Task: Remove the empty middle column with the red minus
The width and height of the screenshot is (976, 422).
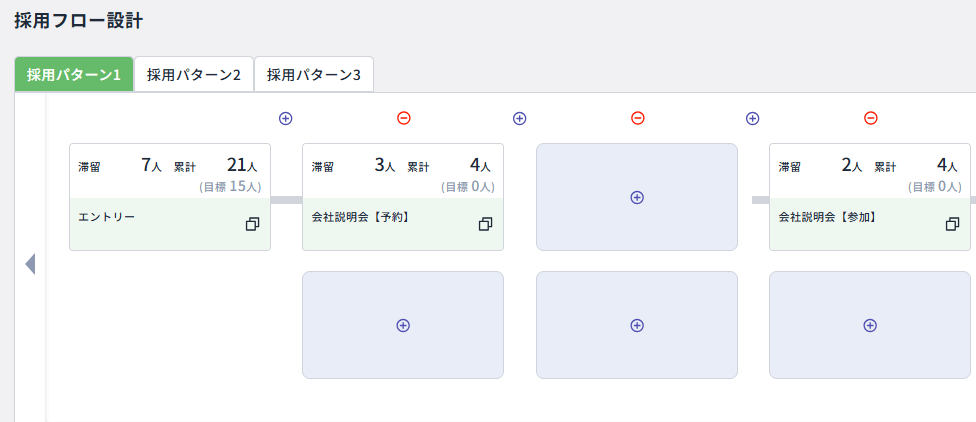Action: 638,118
